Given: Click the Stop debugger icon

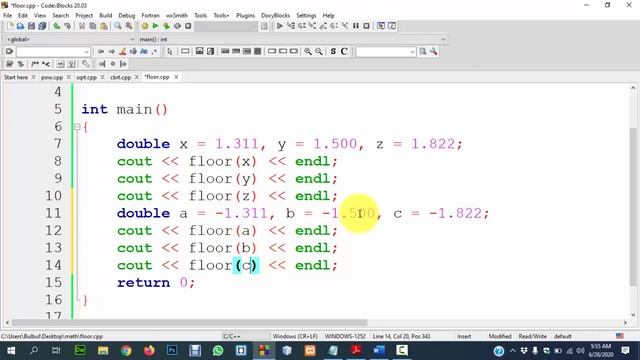Looking at the screenshot, I should tap(367, 26).
